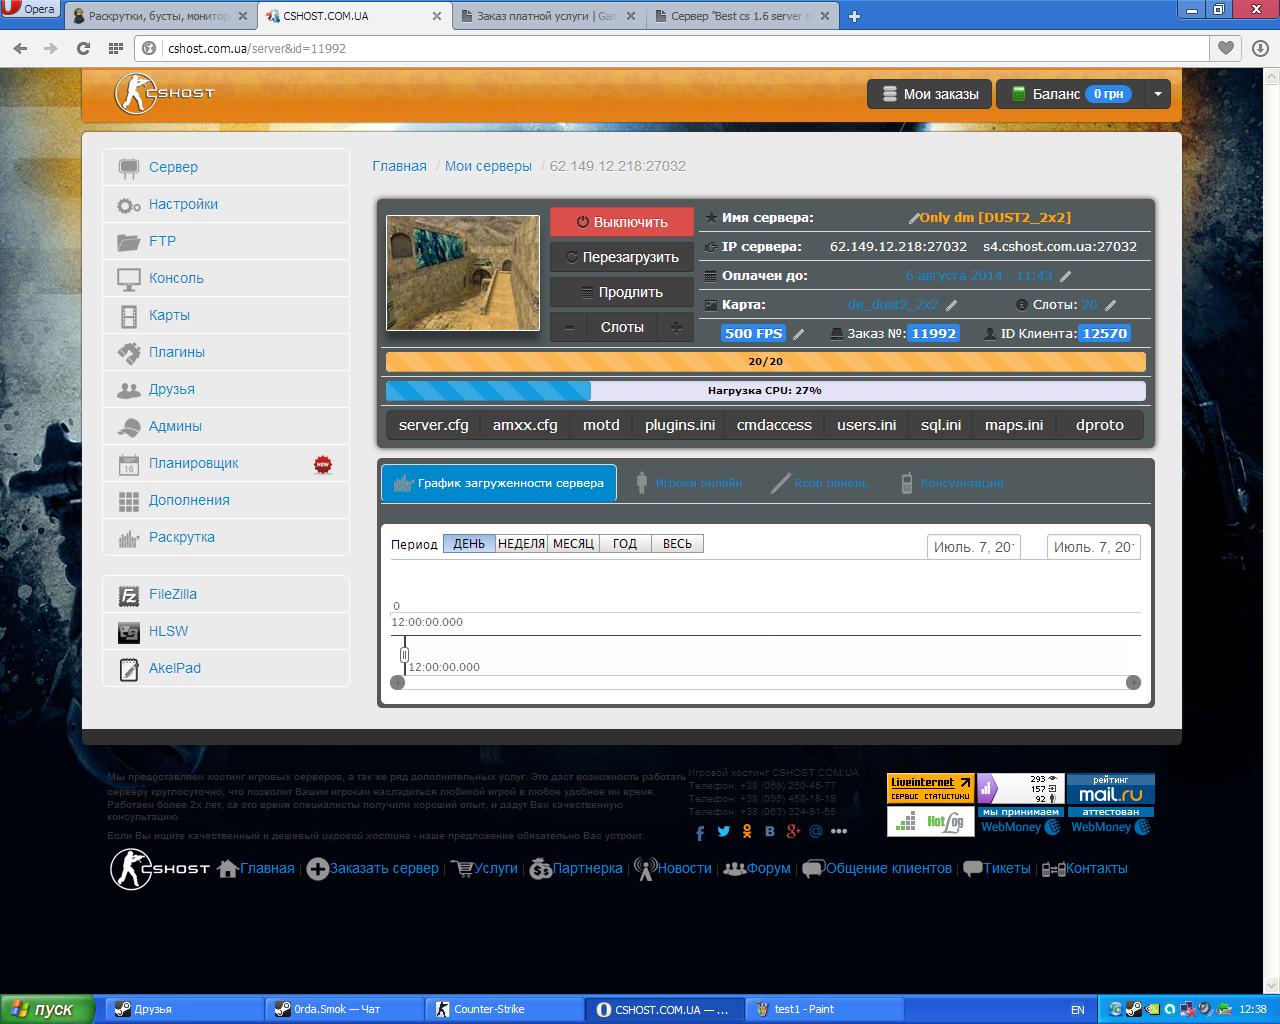Open the server.cfg file link
Screen dimensions: 1280x1024
433,425
